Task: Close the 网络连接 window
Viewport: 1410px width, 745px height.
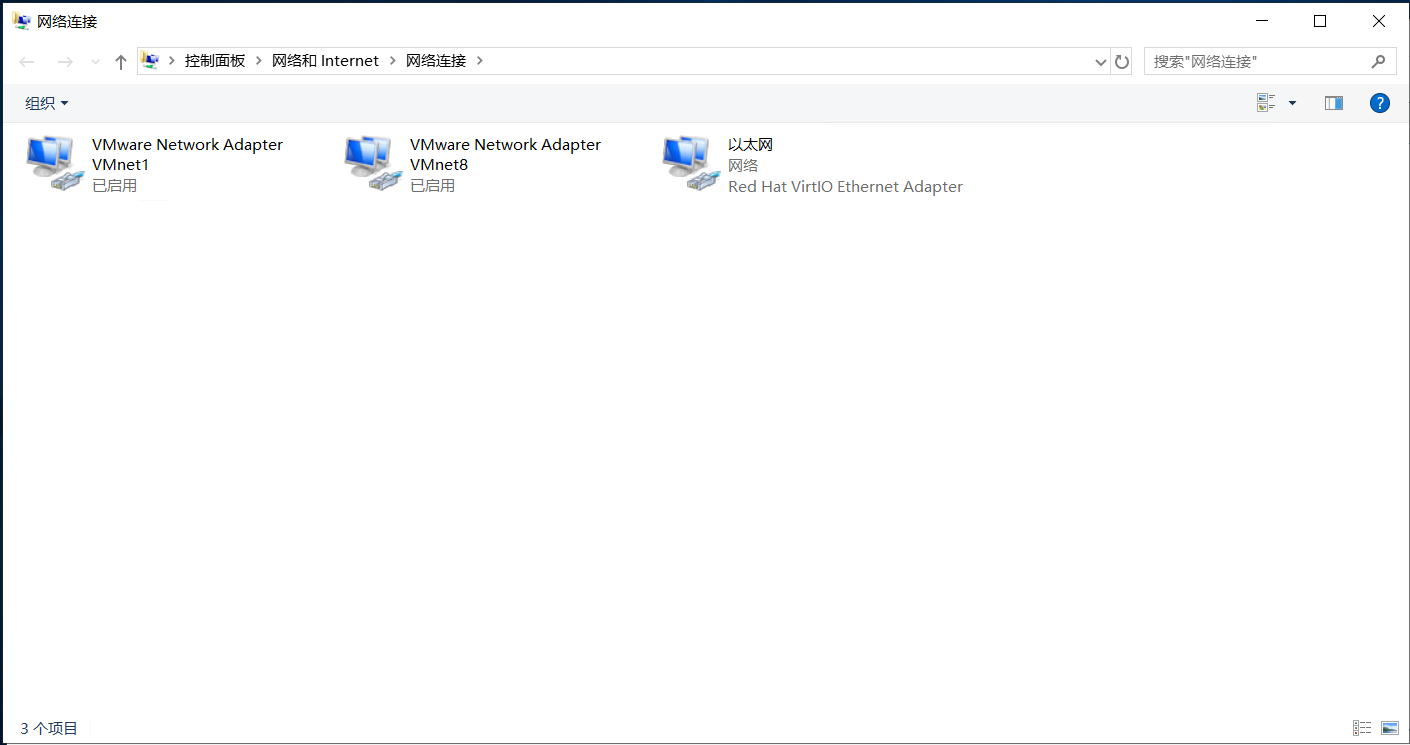Action: [x=1379, y=21]
